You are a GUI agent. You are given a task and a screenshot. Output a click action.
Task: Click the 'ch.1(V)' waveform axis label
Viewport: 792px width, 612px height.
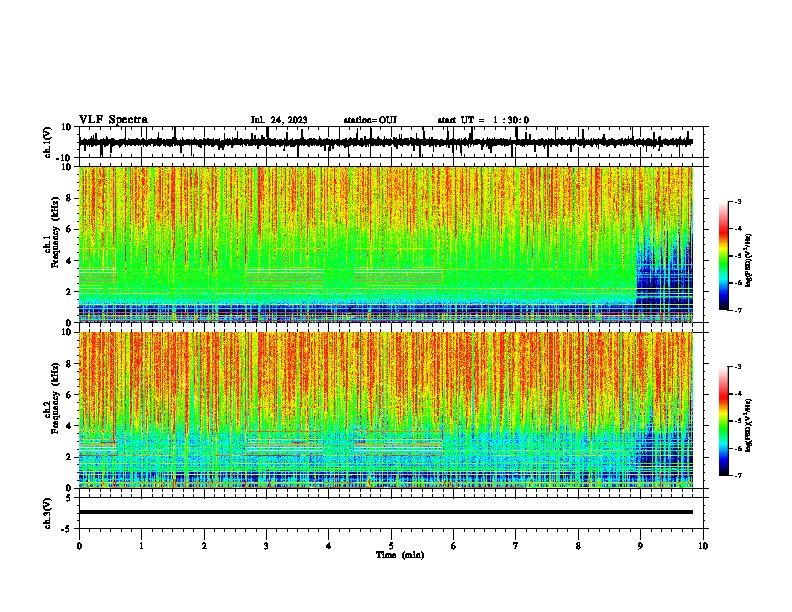48,142
